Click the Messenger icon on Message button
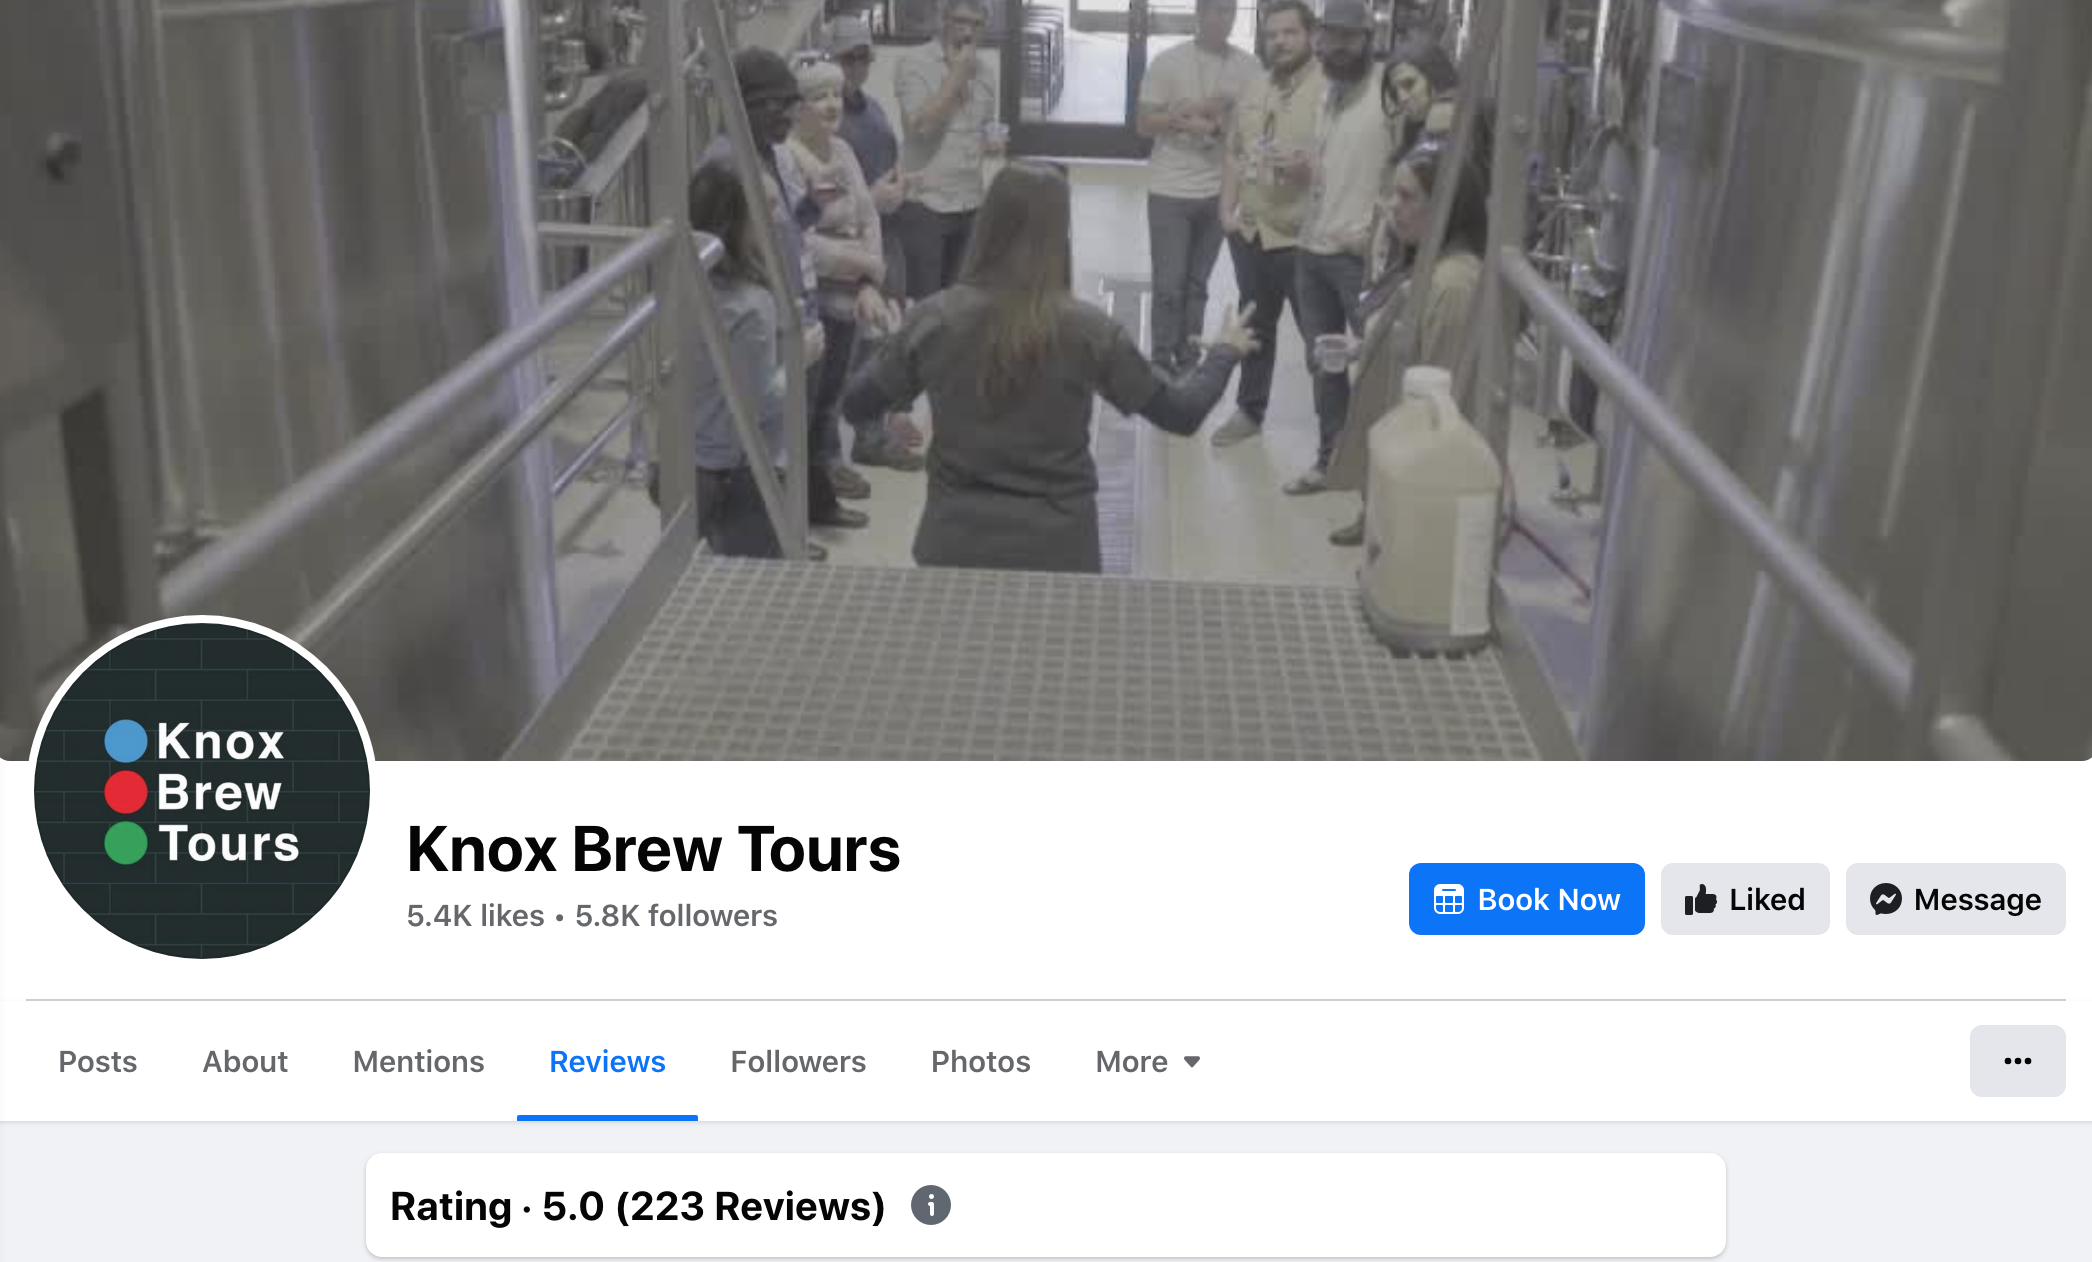 tap(1886, 899)
